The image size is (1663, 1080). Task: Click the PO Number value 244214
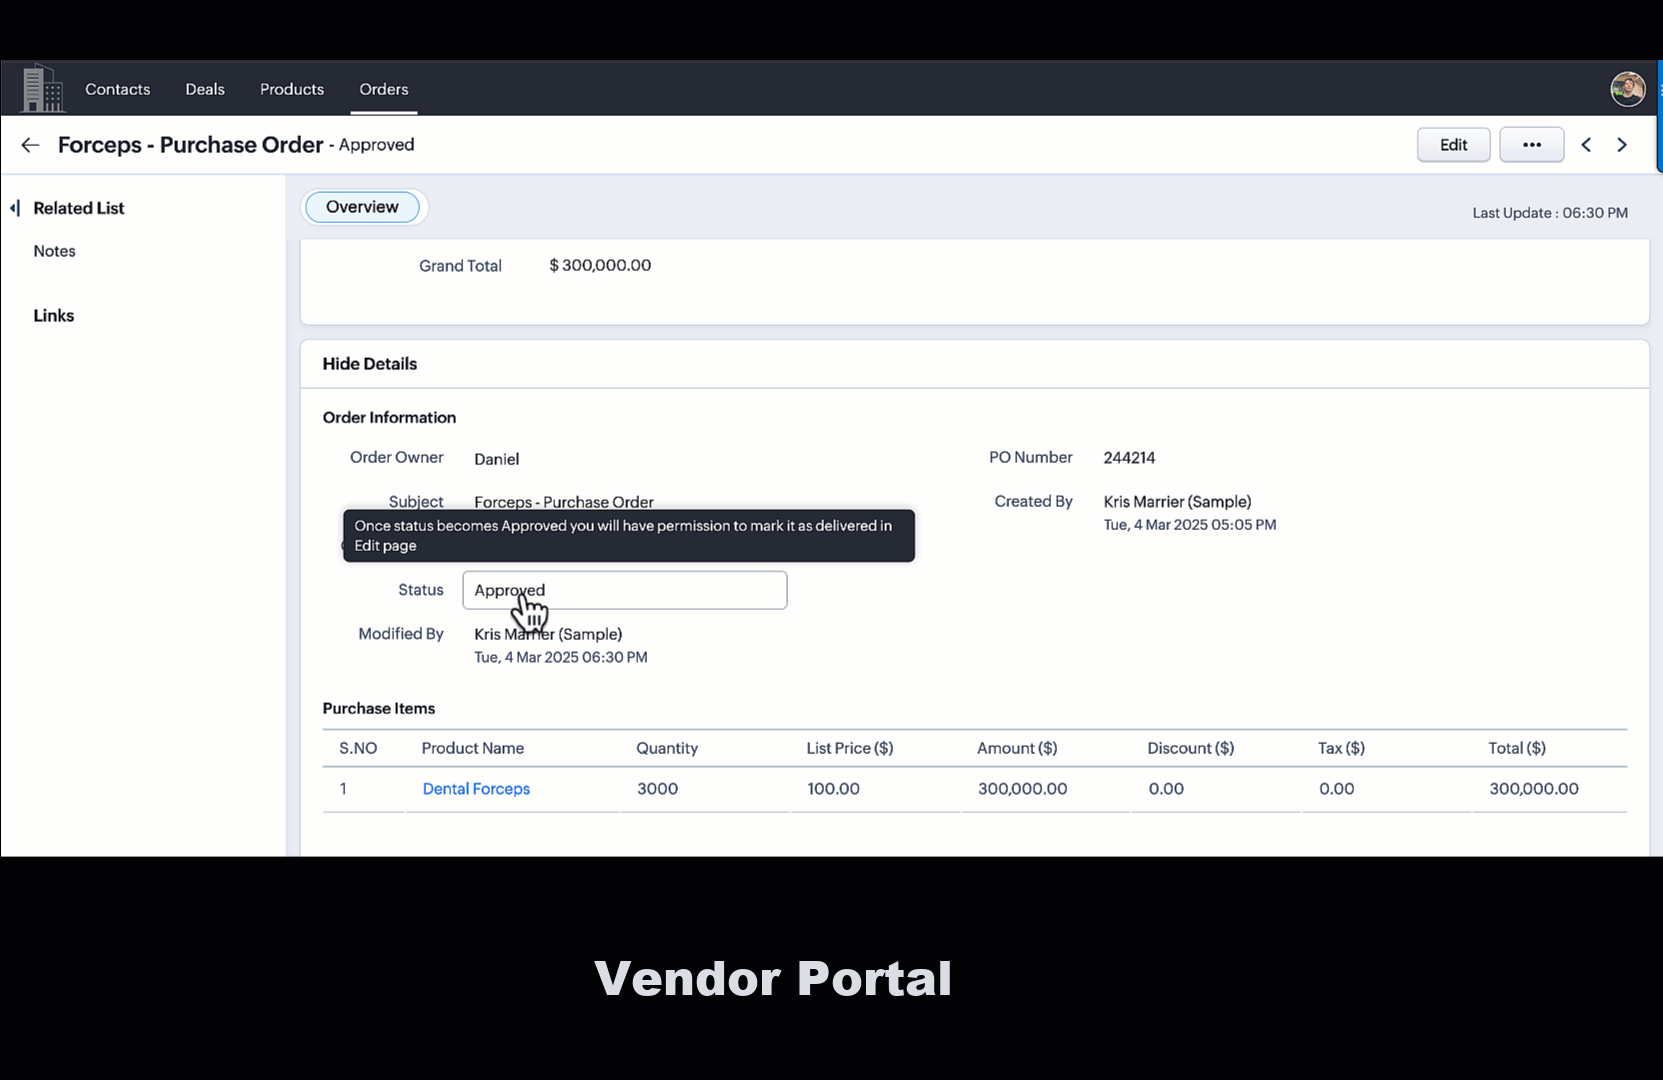(1129, 458)
